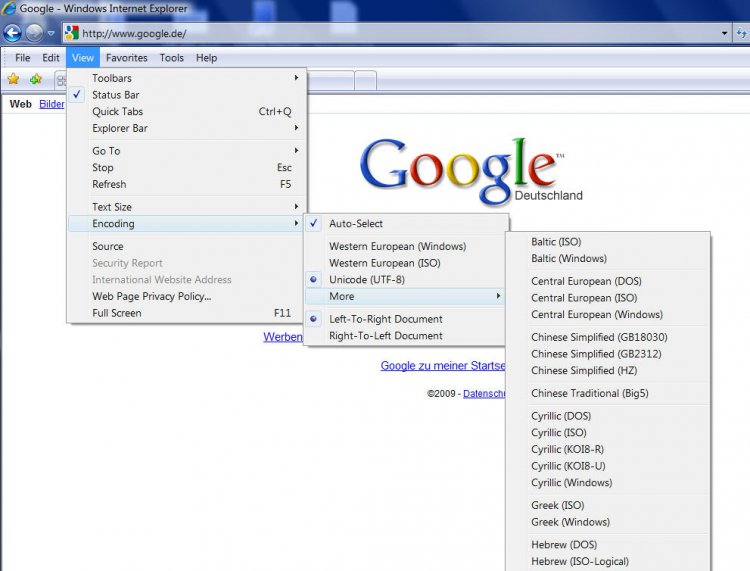This screenshot has width=750, height=571.
Task: Expand the Explorer Bar submenu
Action: tap(186, 128)
